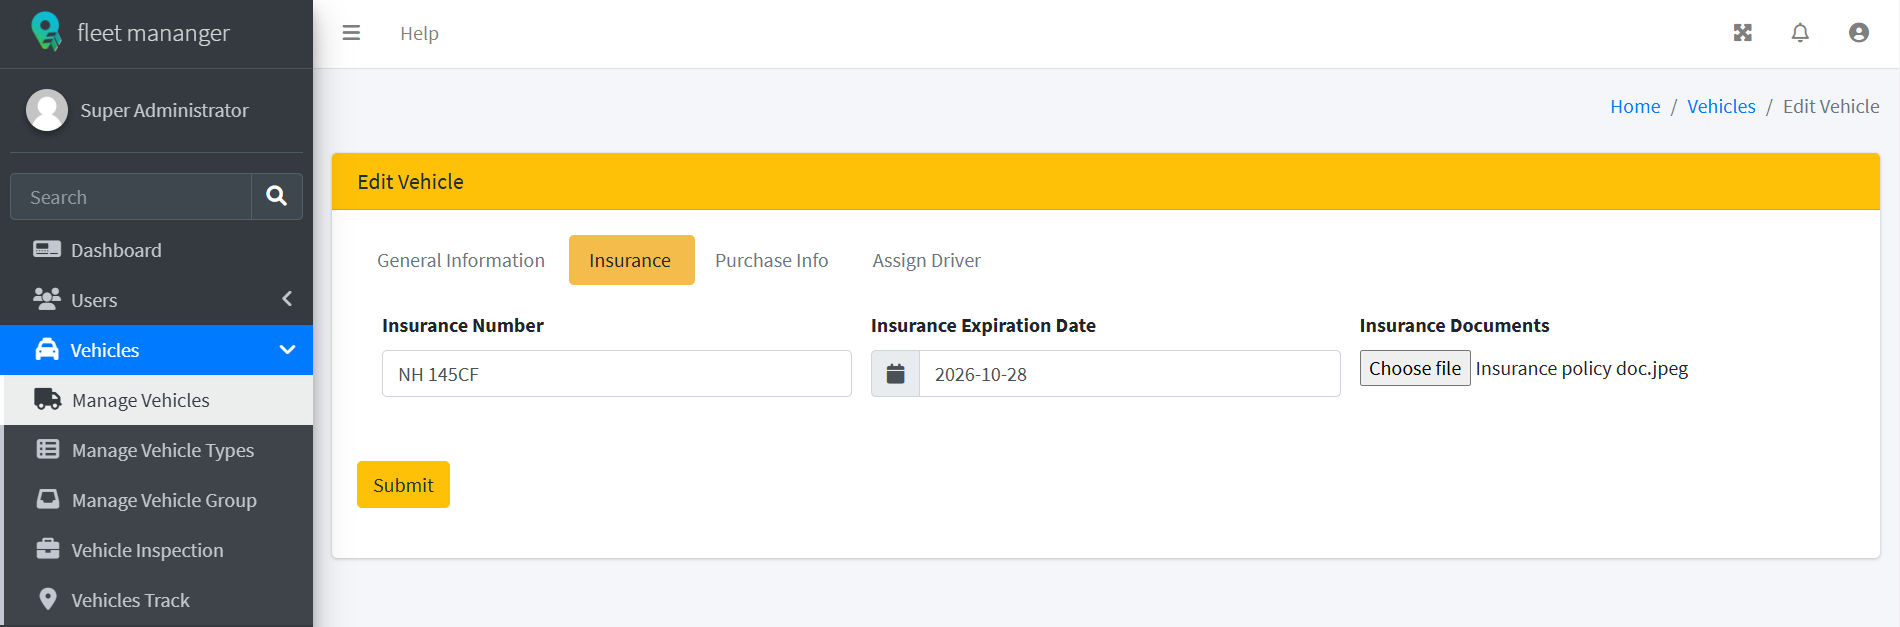Click the calendar icon beside expiration date

pos(895,374)
